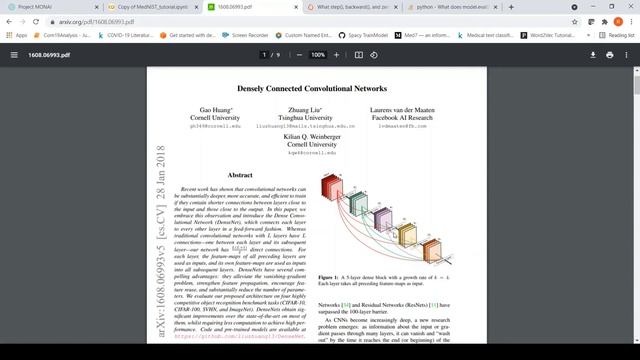Open the Reading list button
640x360 pixels.
point(617,36)
